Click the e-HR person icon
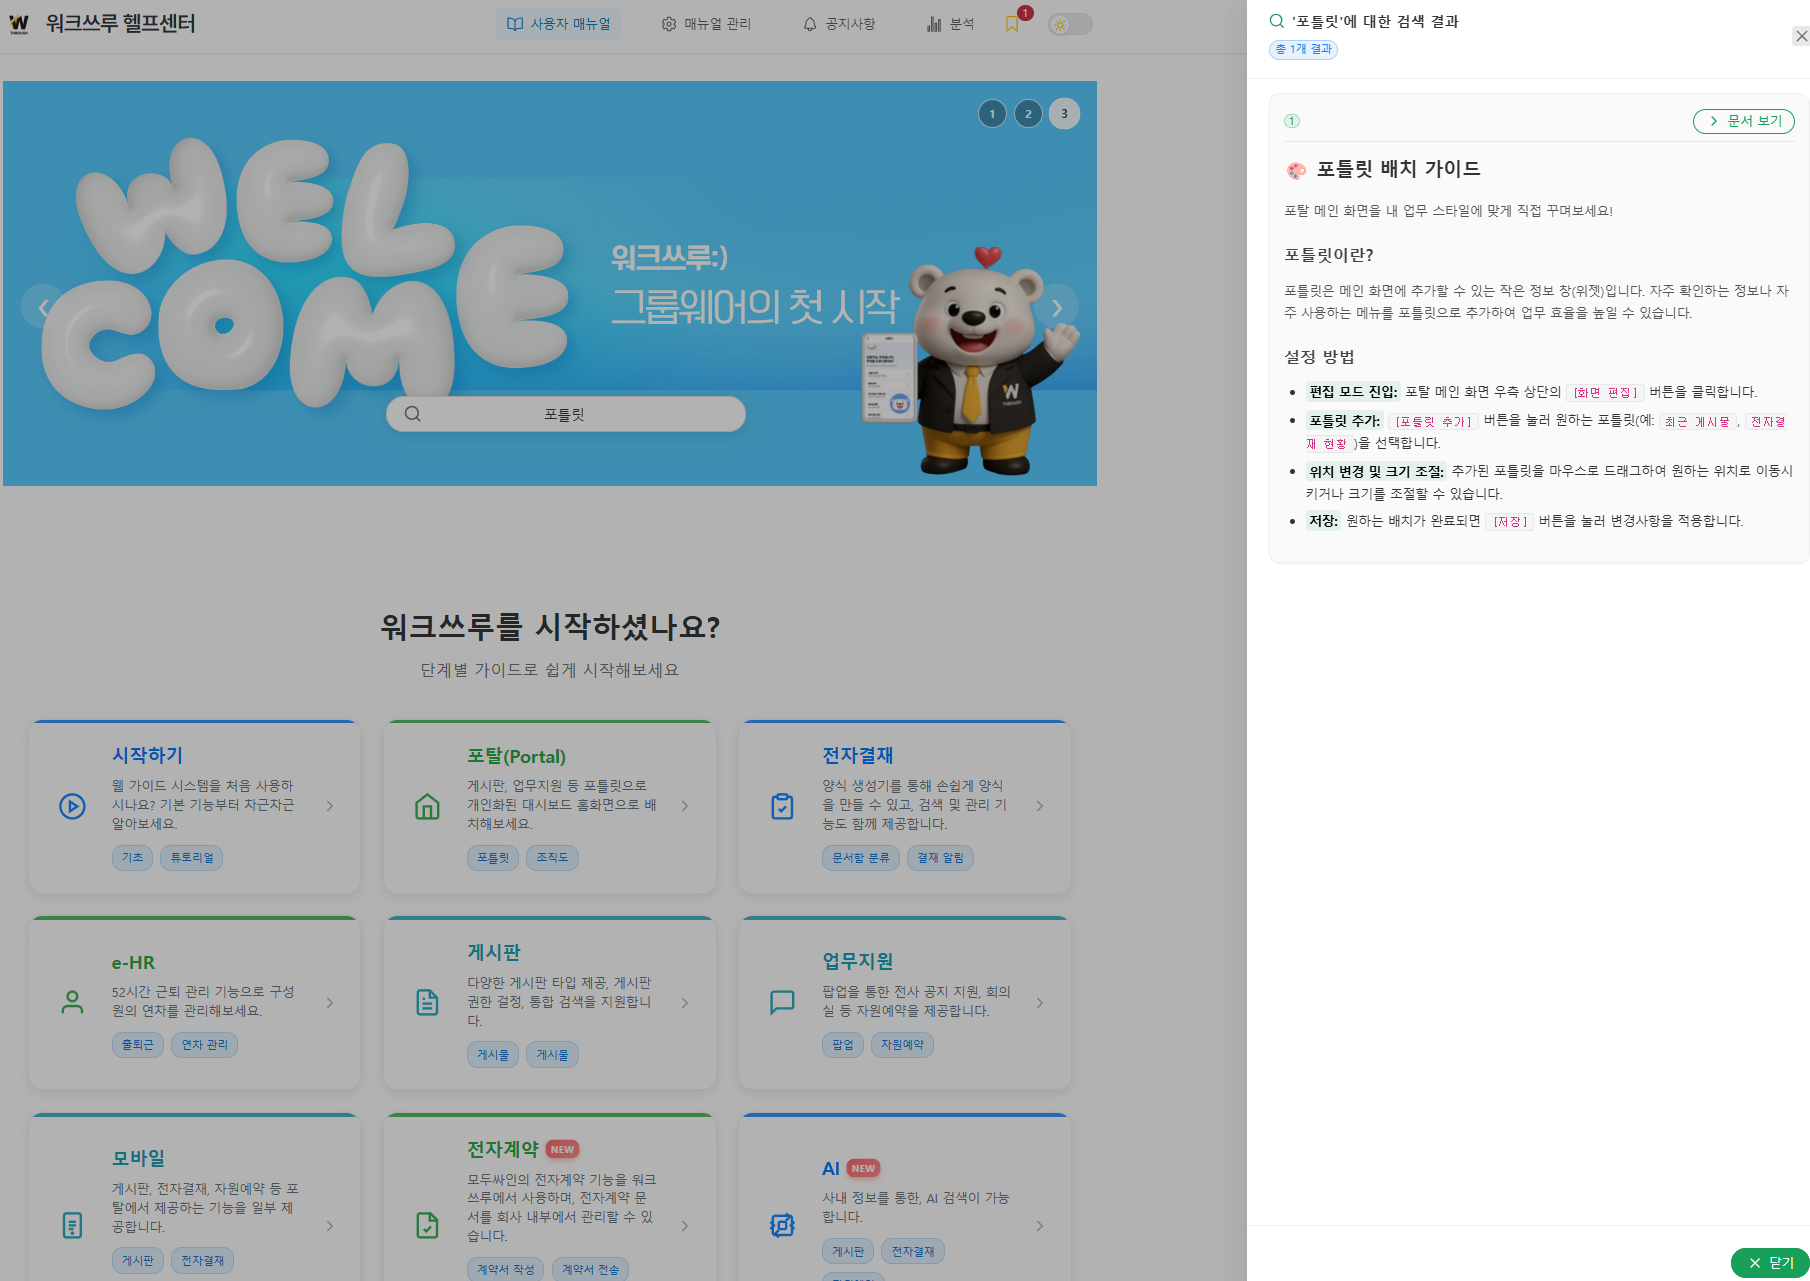Image resolution: width=1810 pixels, height=1281 pixels. (x=71, y=1002)
